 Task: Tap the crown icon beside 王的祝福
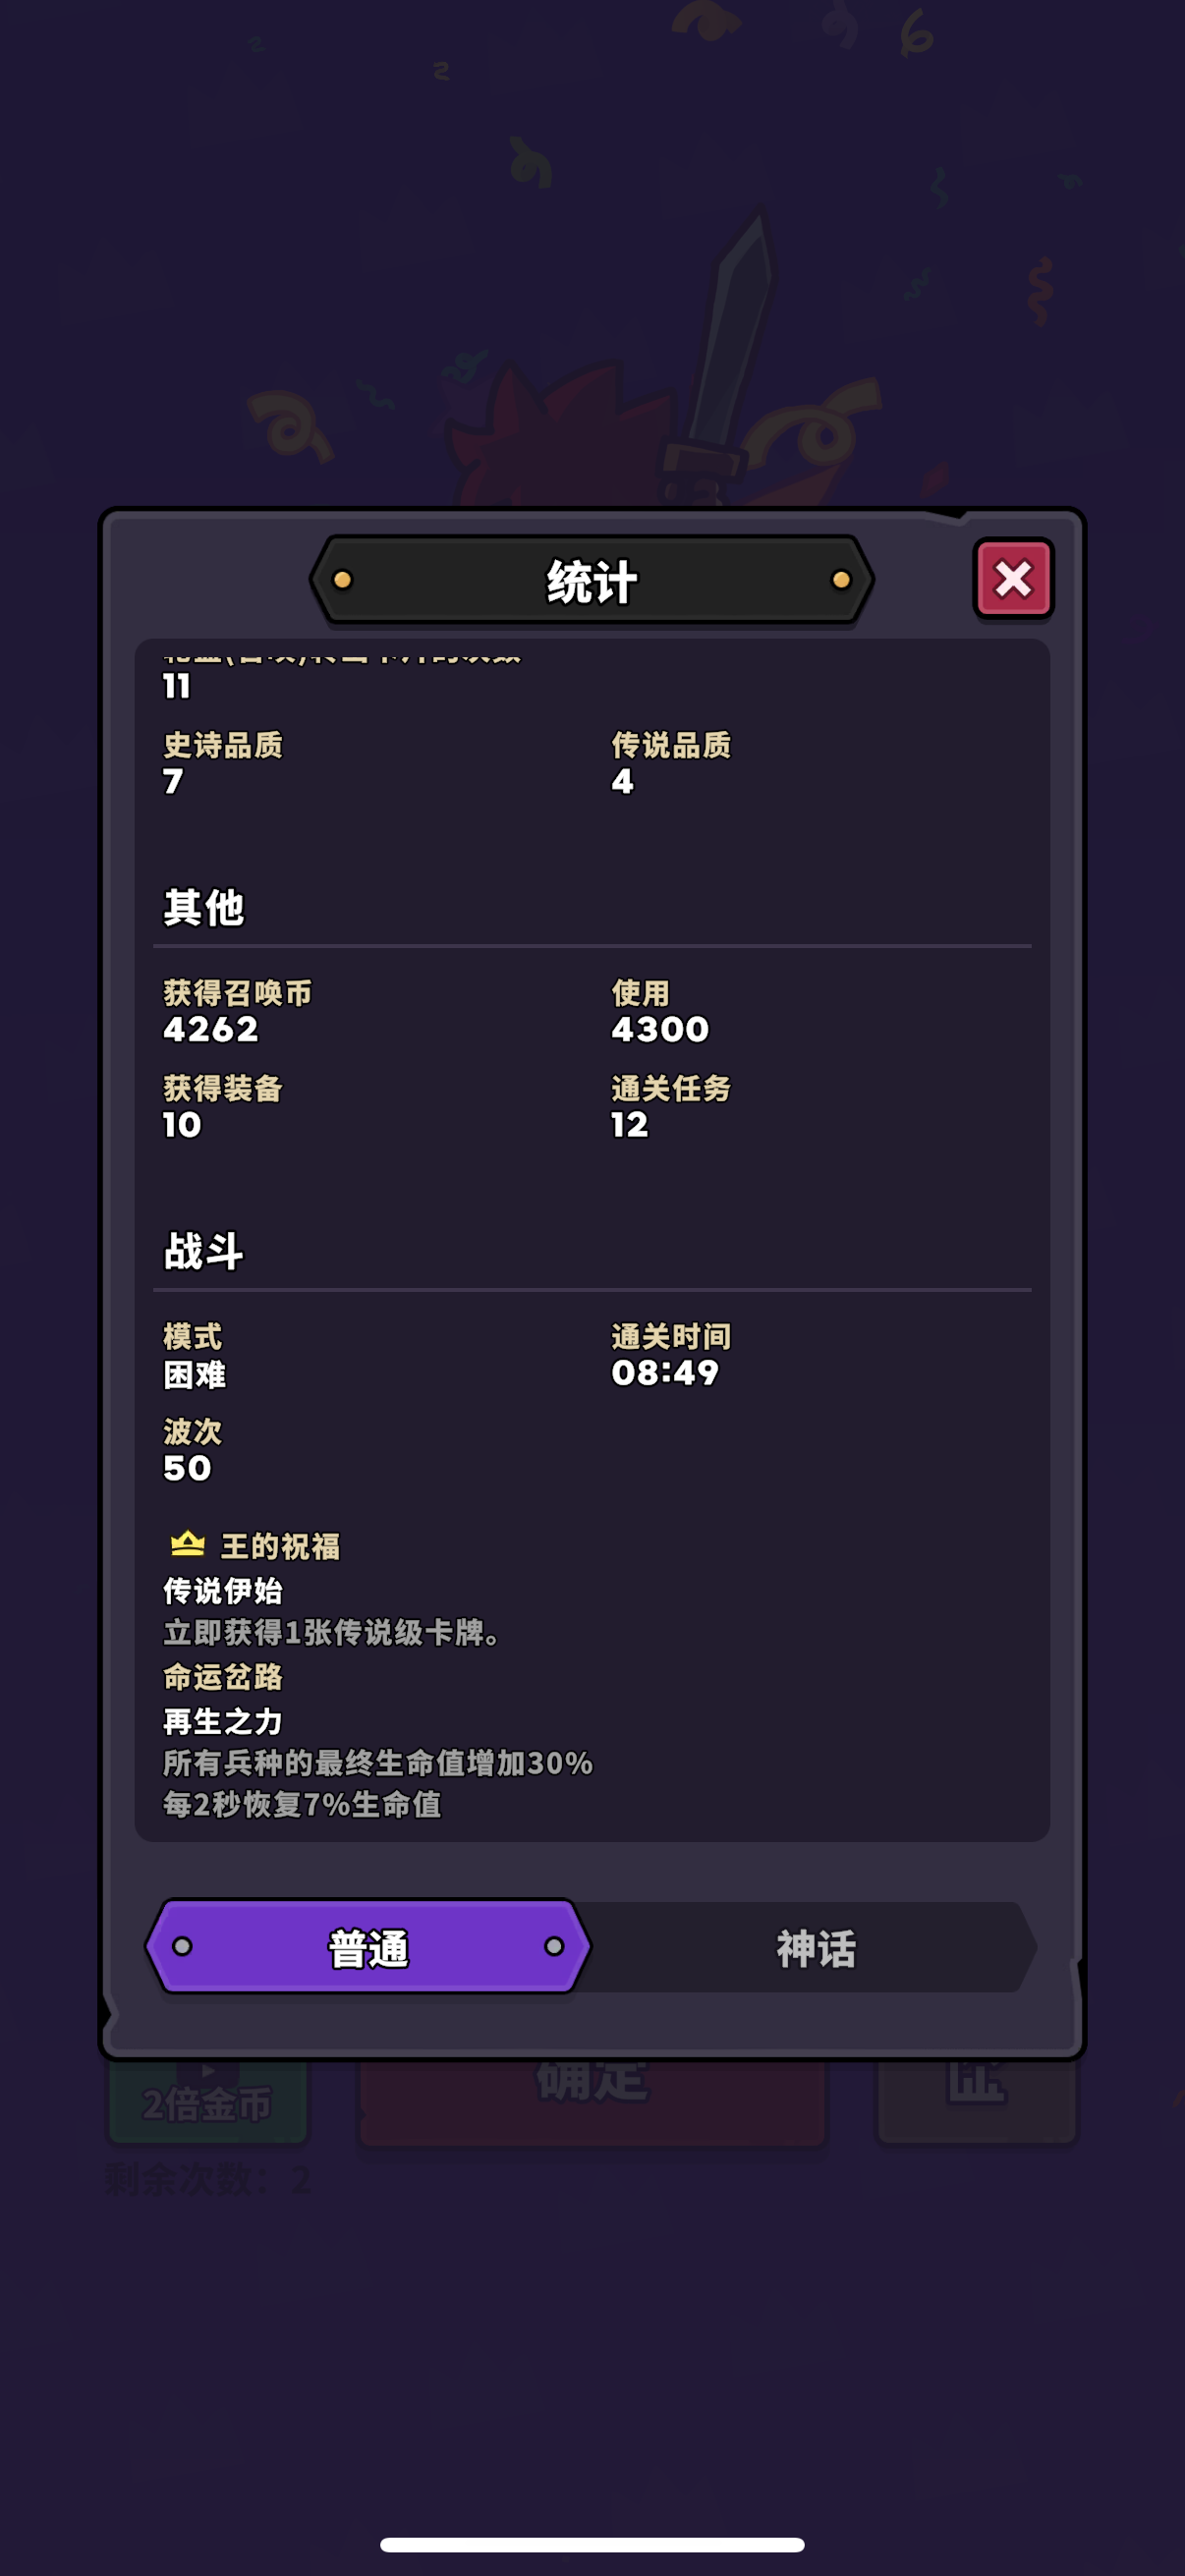(187, 1544)
